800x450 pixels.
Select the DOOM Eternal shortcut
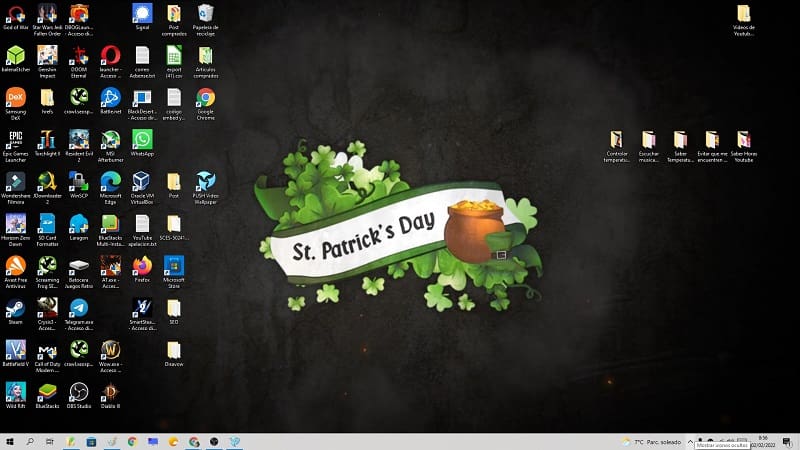coord(79,61)
